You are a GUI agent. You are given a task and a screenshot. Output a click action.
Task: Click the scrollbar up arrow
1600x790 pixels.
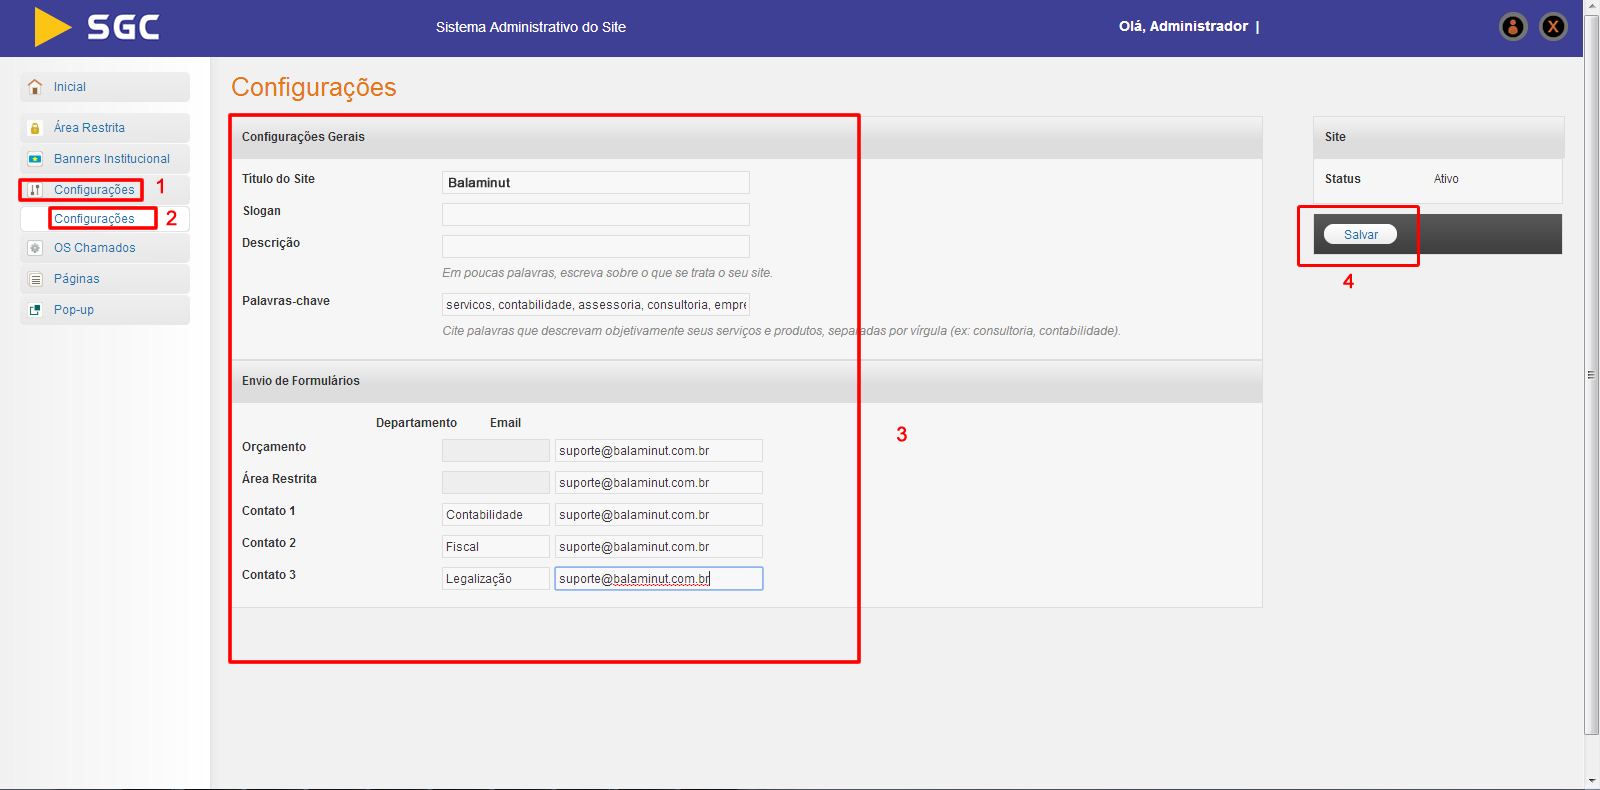coord(1591,7)
